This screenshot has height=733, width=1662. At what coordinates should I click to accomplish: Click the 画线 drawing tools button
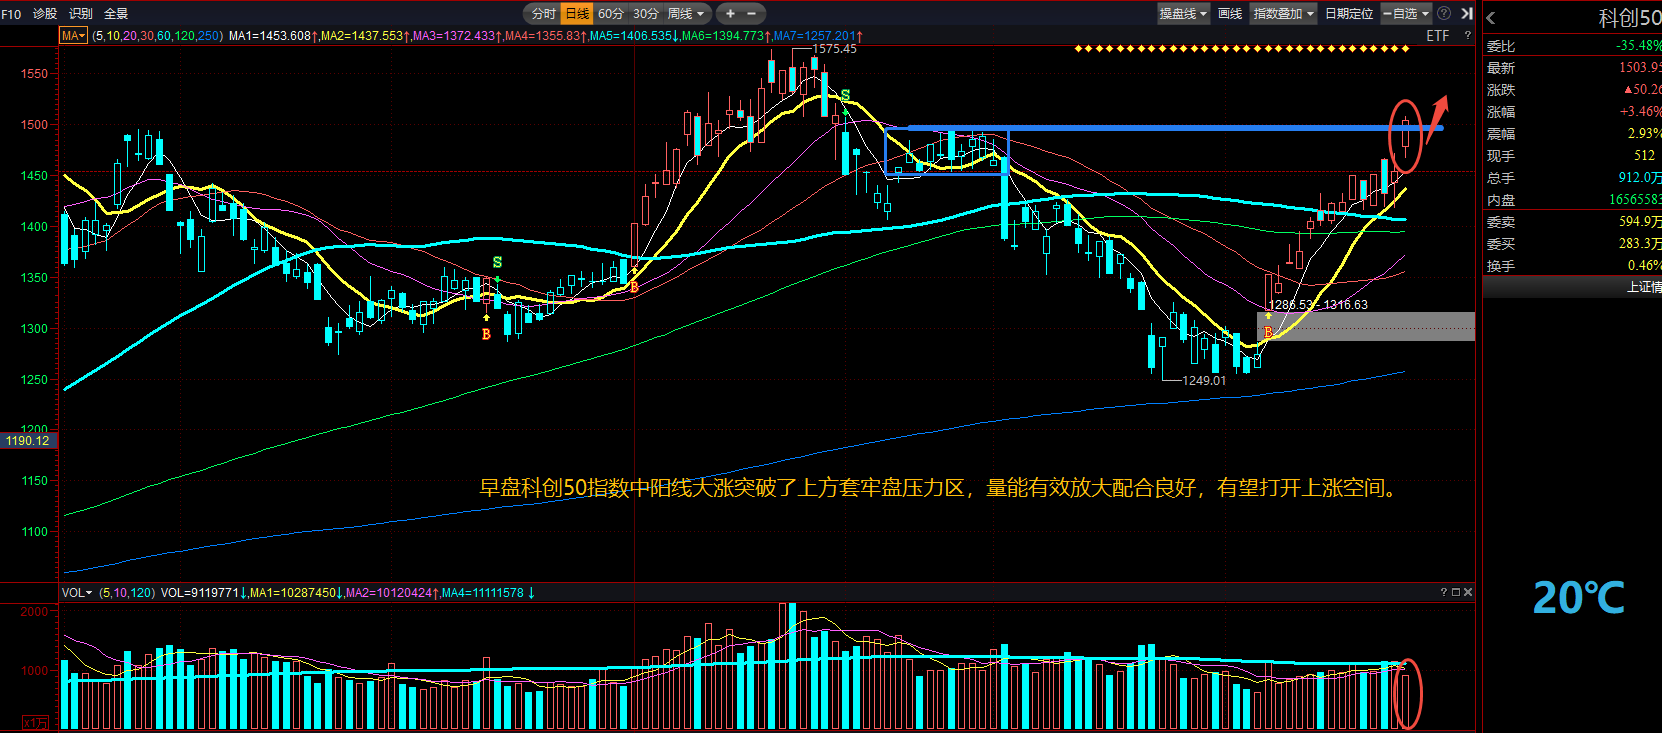coord(1230,13)
